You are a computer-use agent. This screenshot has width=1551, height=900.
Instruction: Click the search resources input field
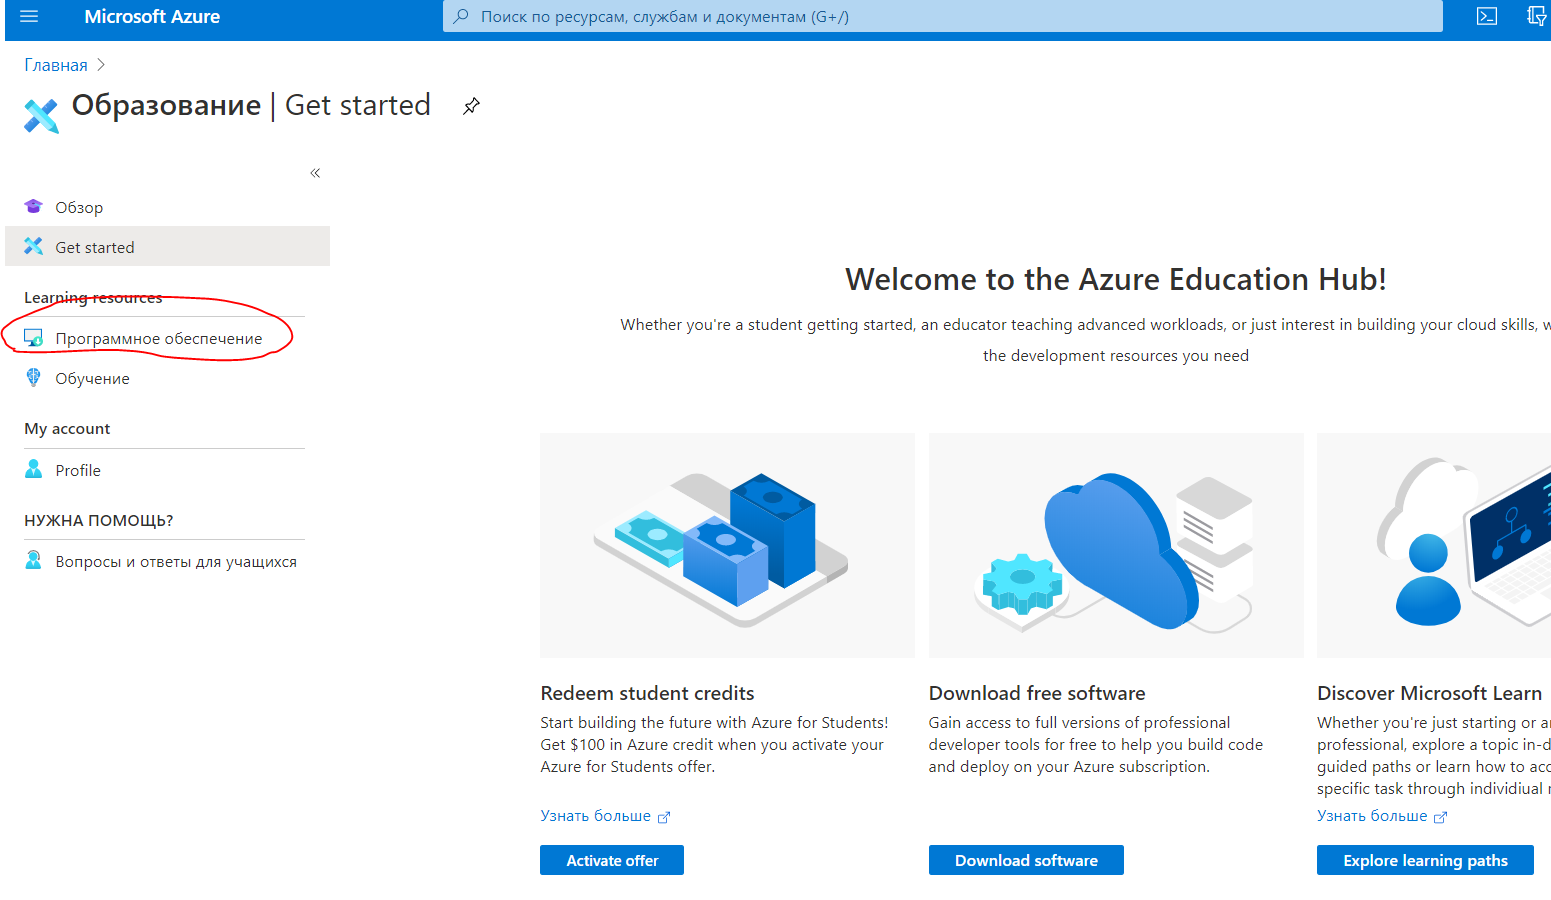(x=942, y=16)
